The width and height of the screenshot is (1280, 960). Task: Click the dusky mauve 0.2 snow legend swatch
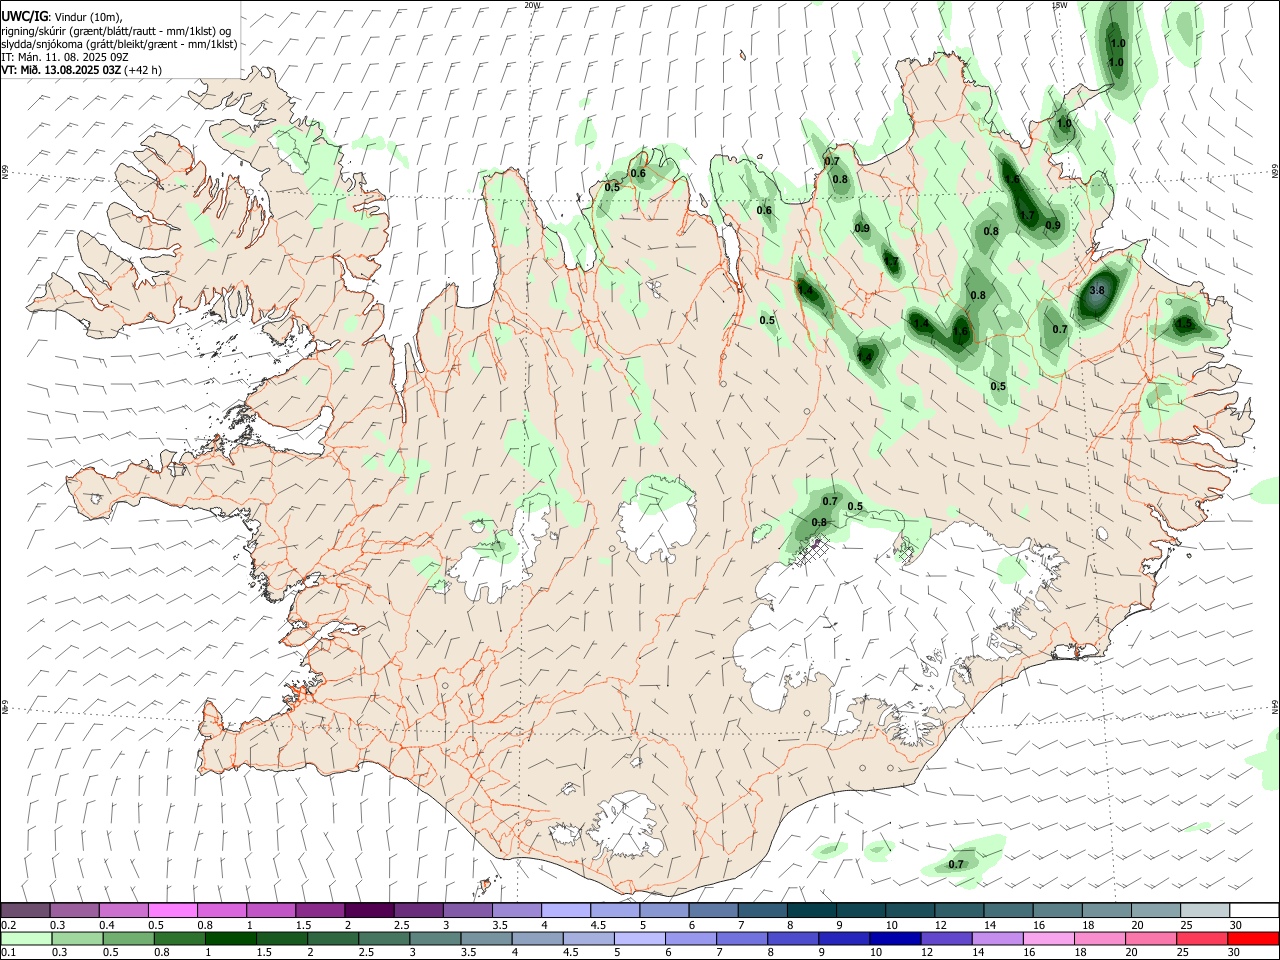click(26, 910)
